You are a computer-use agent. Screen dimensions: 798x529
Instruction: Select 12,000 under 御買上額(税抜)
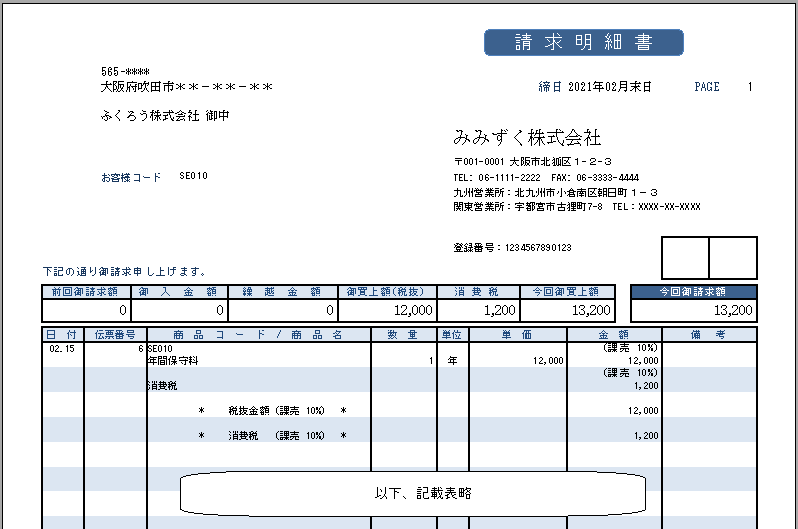413,310
